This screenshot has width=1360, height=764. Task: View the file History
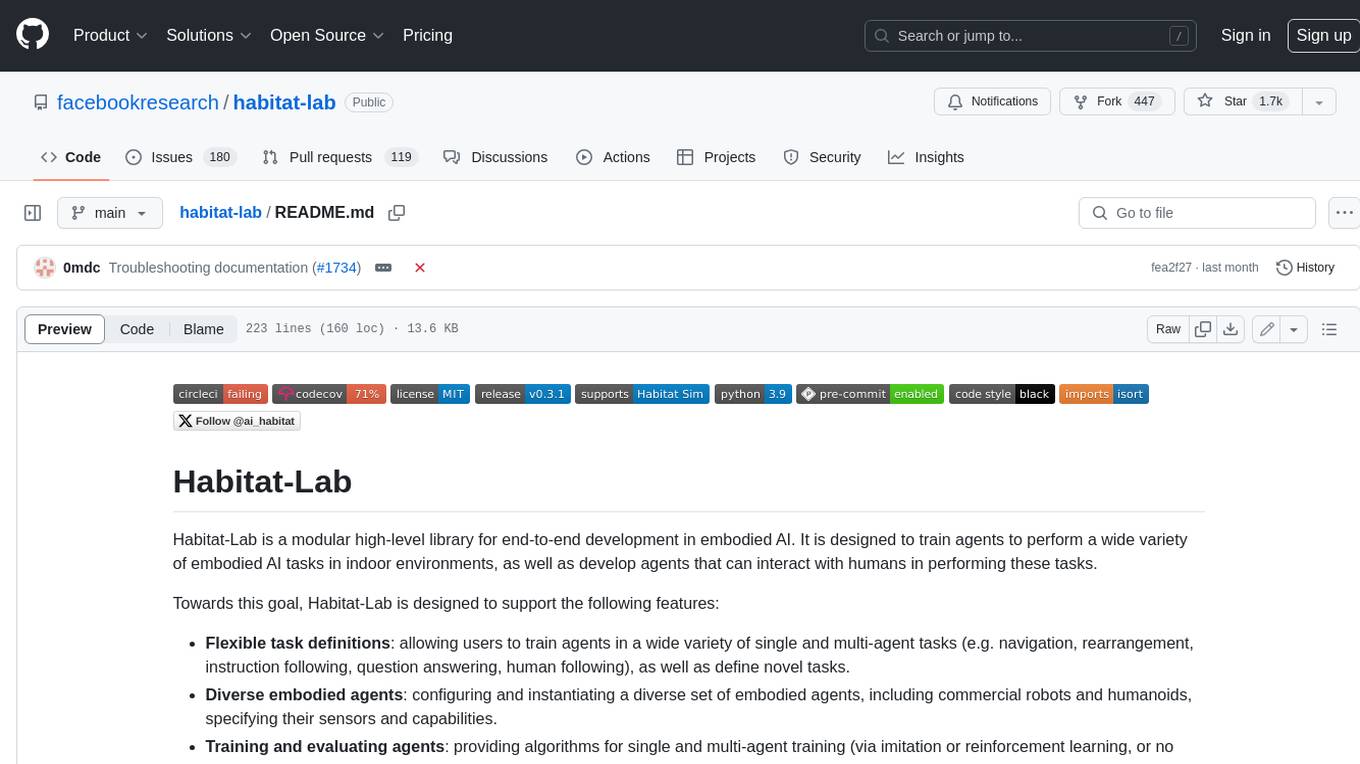click(x=1305, y=268)
